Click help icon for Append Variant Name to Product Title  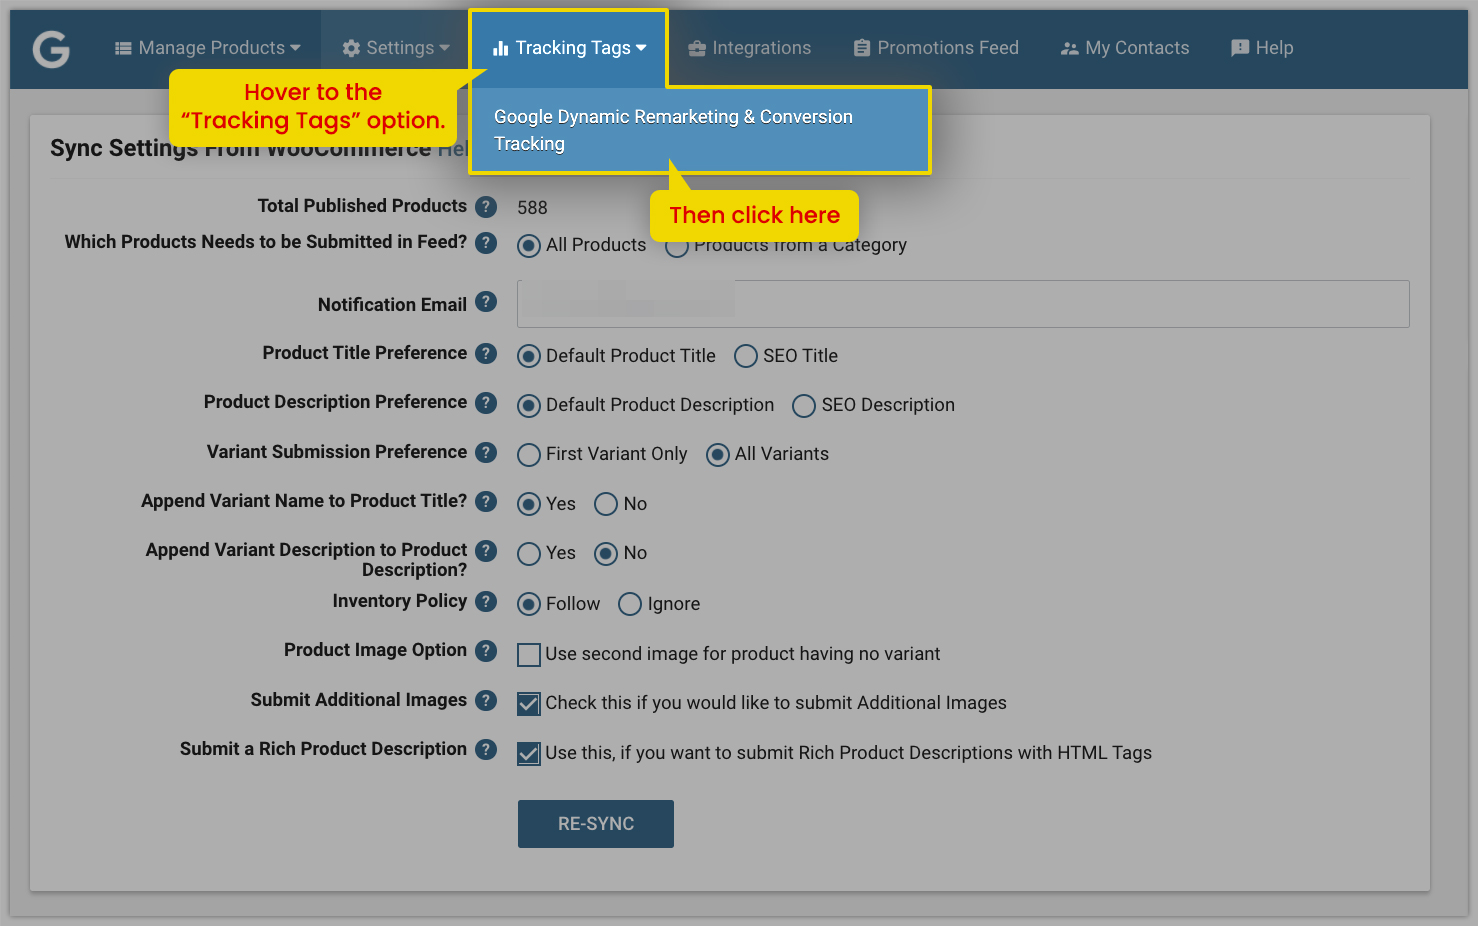(x=486, y=502)
